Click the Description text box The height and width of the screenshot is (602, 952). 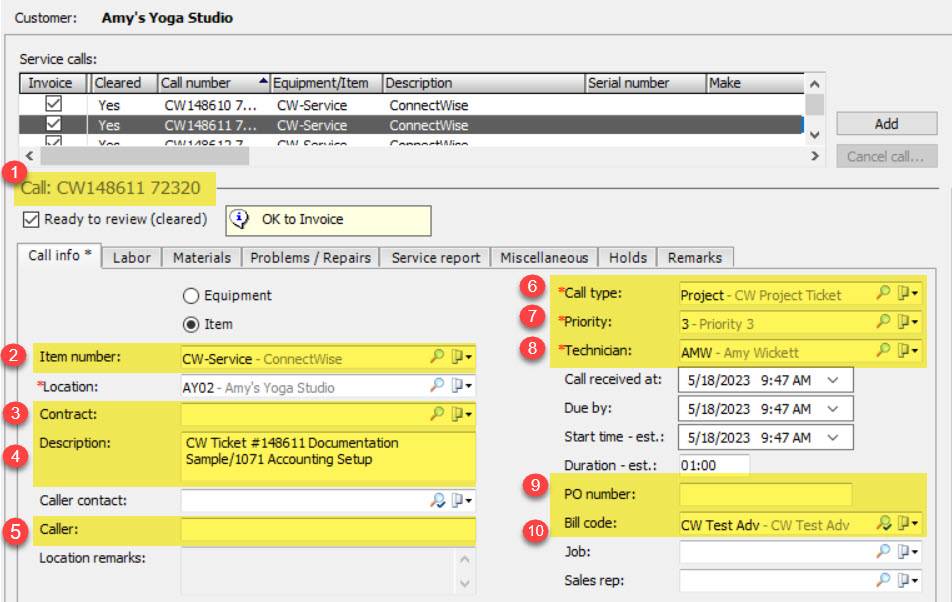[x=328, y=457]
